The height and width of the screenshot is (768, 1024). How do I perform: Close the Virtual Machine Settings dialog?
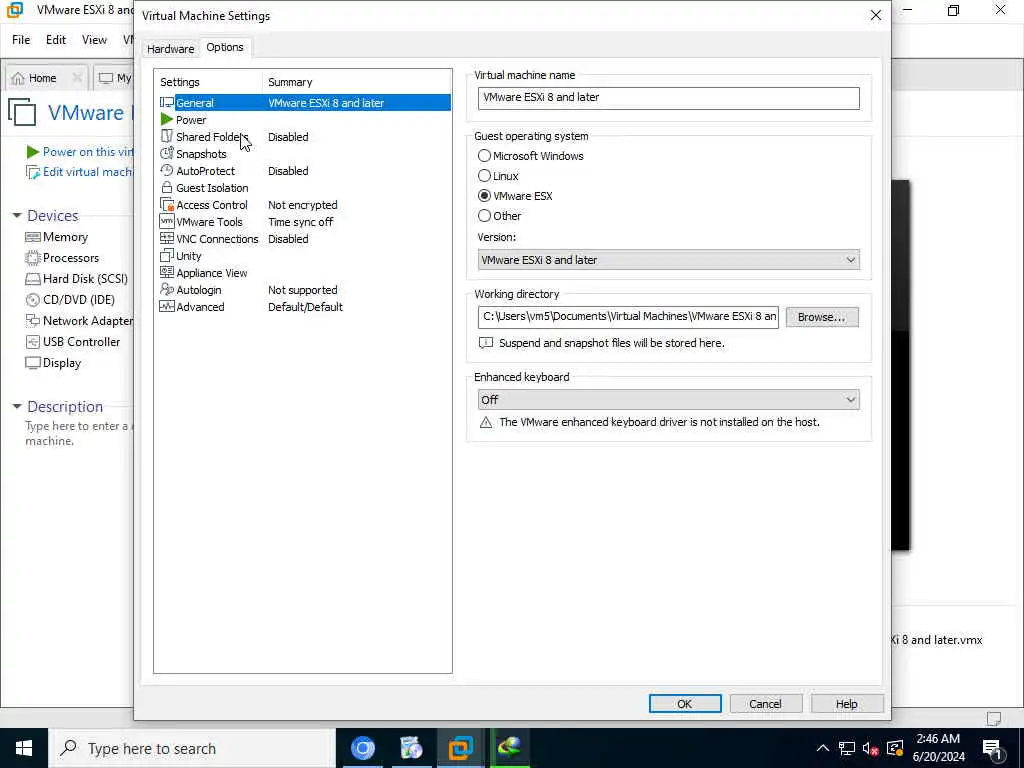tap(875, 15)
